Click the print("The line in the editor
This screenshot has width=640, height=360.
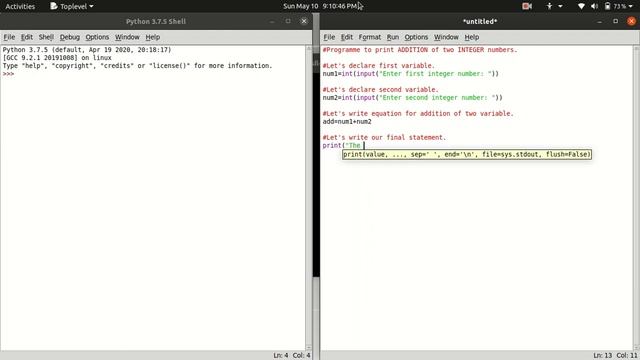pyautogui.click(x=342, y=145)
